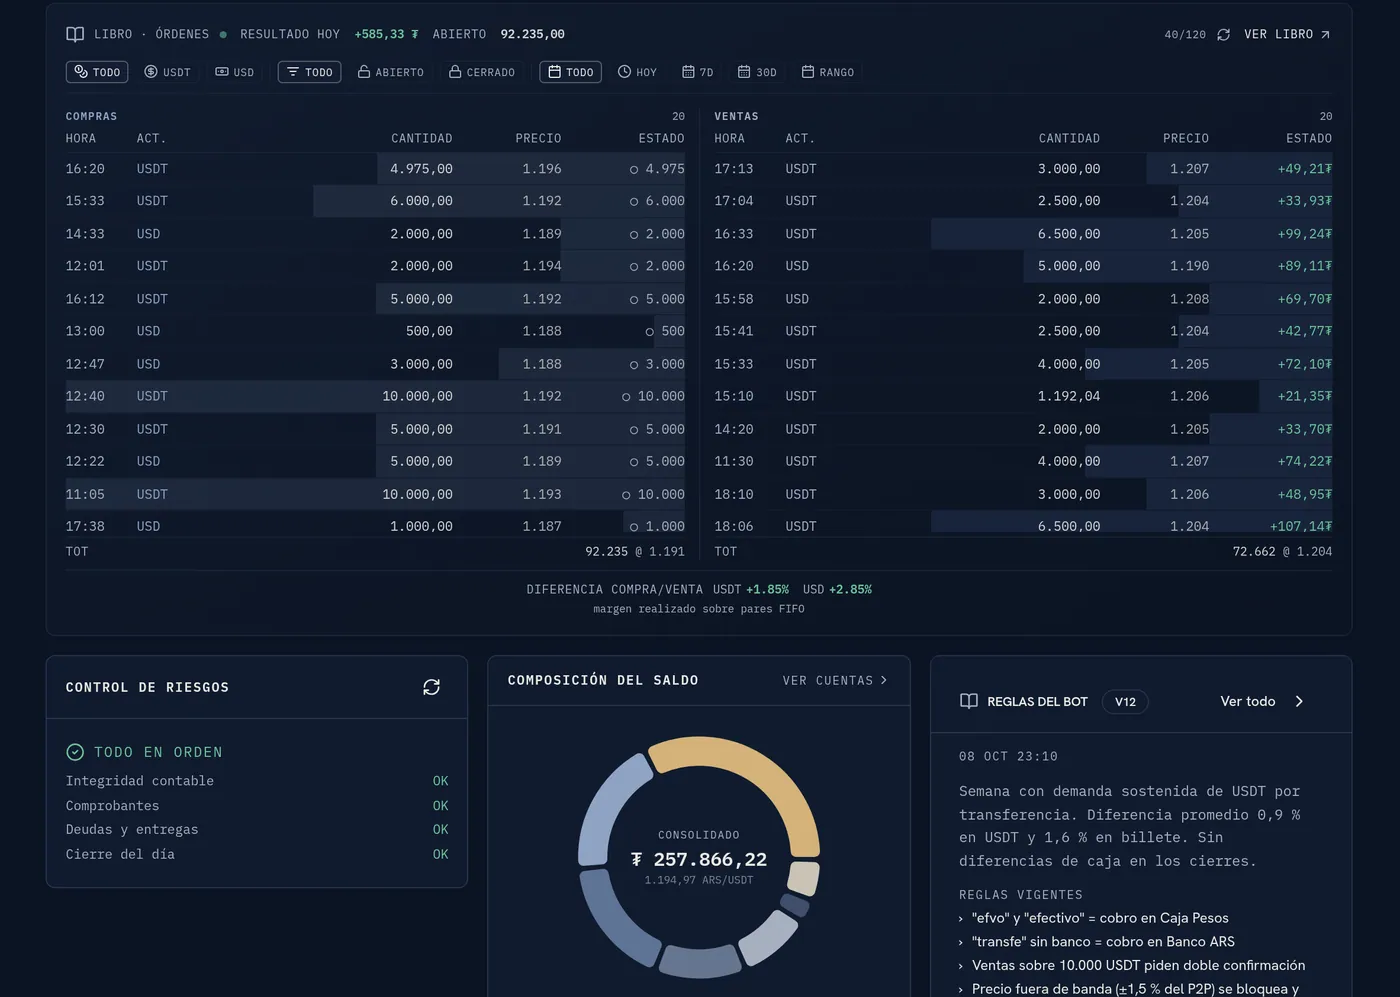Viewport: 1400px width, 997px height.
Task: Switch the date range to 7D
Action: pos(698,72)
